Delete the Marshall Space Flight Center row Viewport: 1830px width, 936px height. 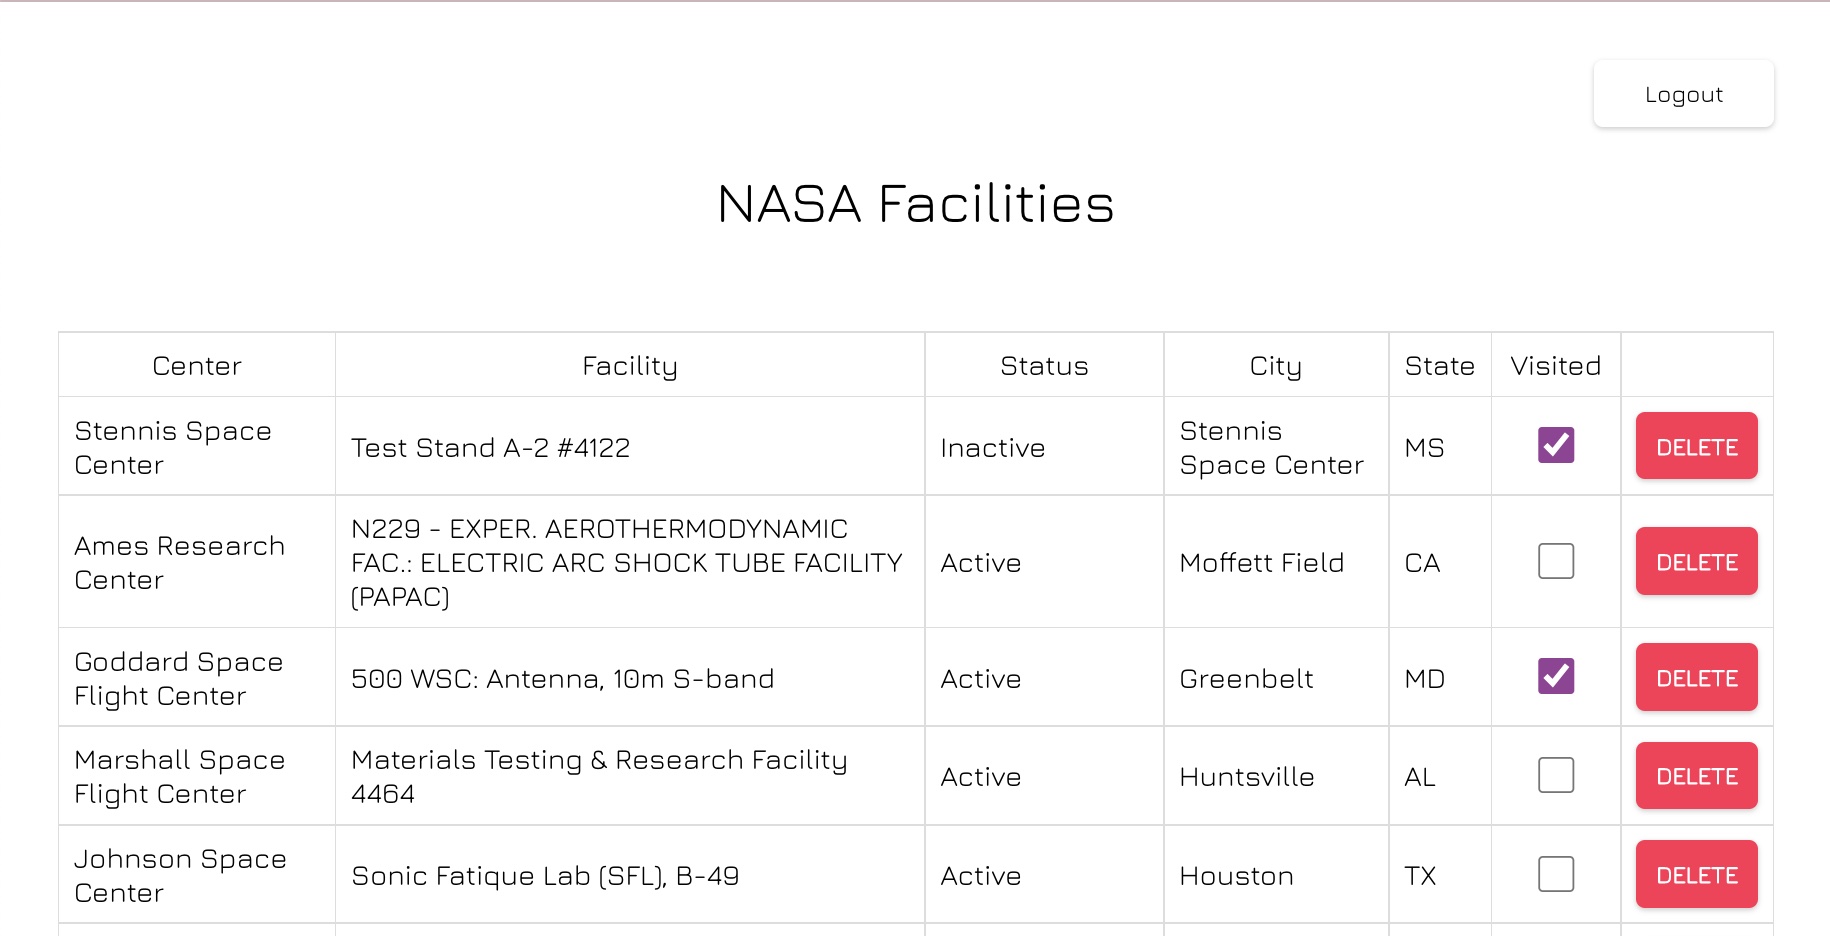tap(1696, 775)
